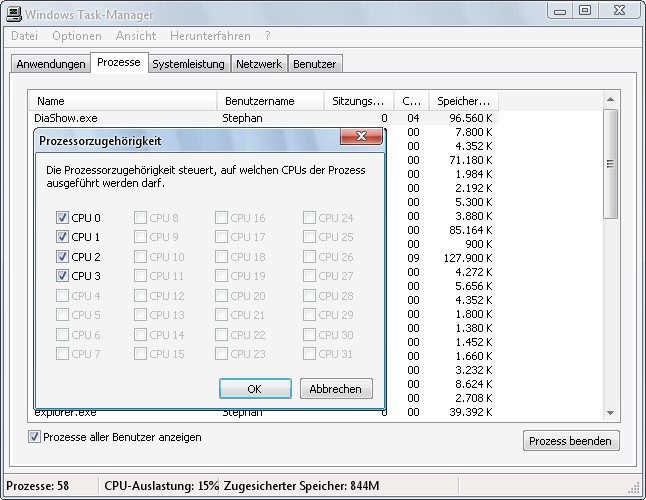Image resolution: width=646 pixels, height=500 pixels.
Task: Uncheck CPU 3 in affinity dialog
Action: [63, 276]
